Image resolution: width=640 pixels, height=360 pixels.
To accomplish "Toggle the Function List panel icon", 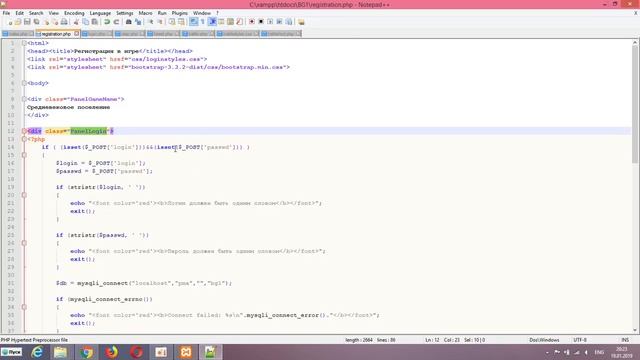I will pyautogui.click(x=239, y=22).
